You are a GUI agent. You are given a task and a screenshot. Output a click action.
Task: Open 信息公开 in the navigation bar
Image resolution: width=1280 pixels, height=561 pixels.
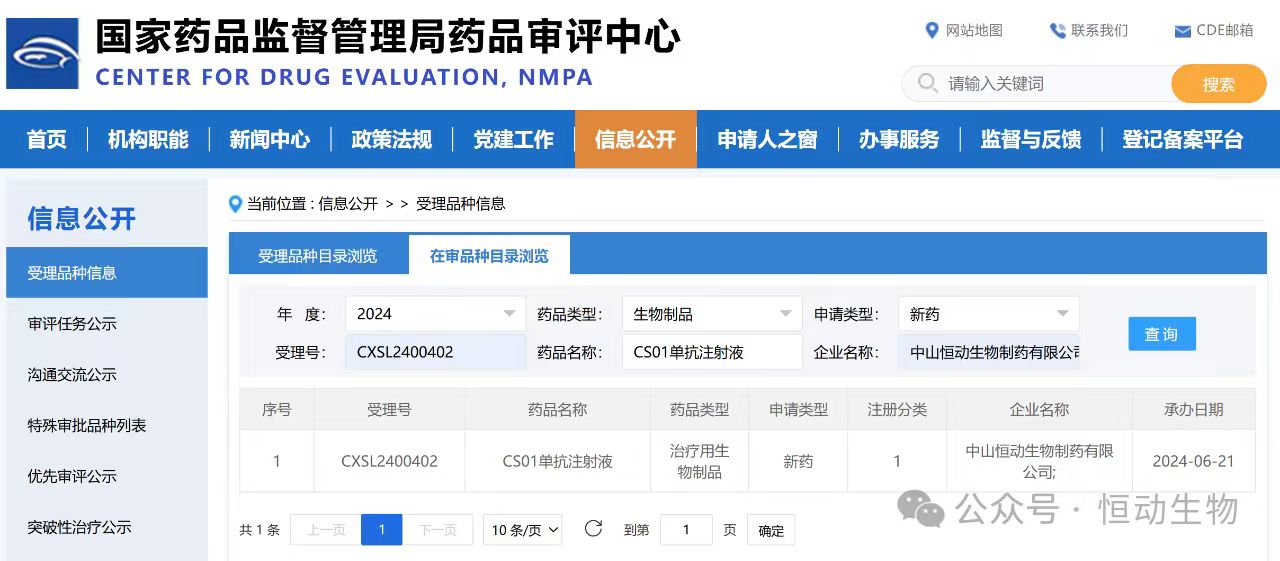(635, 140)
